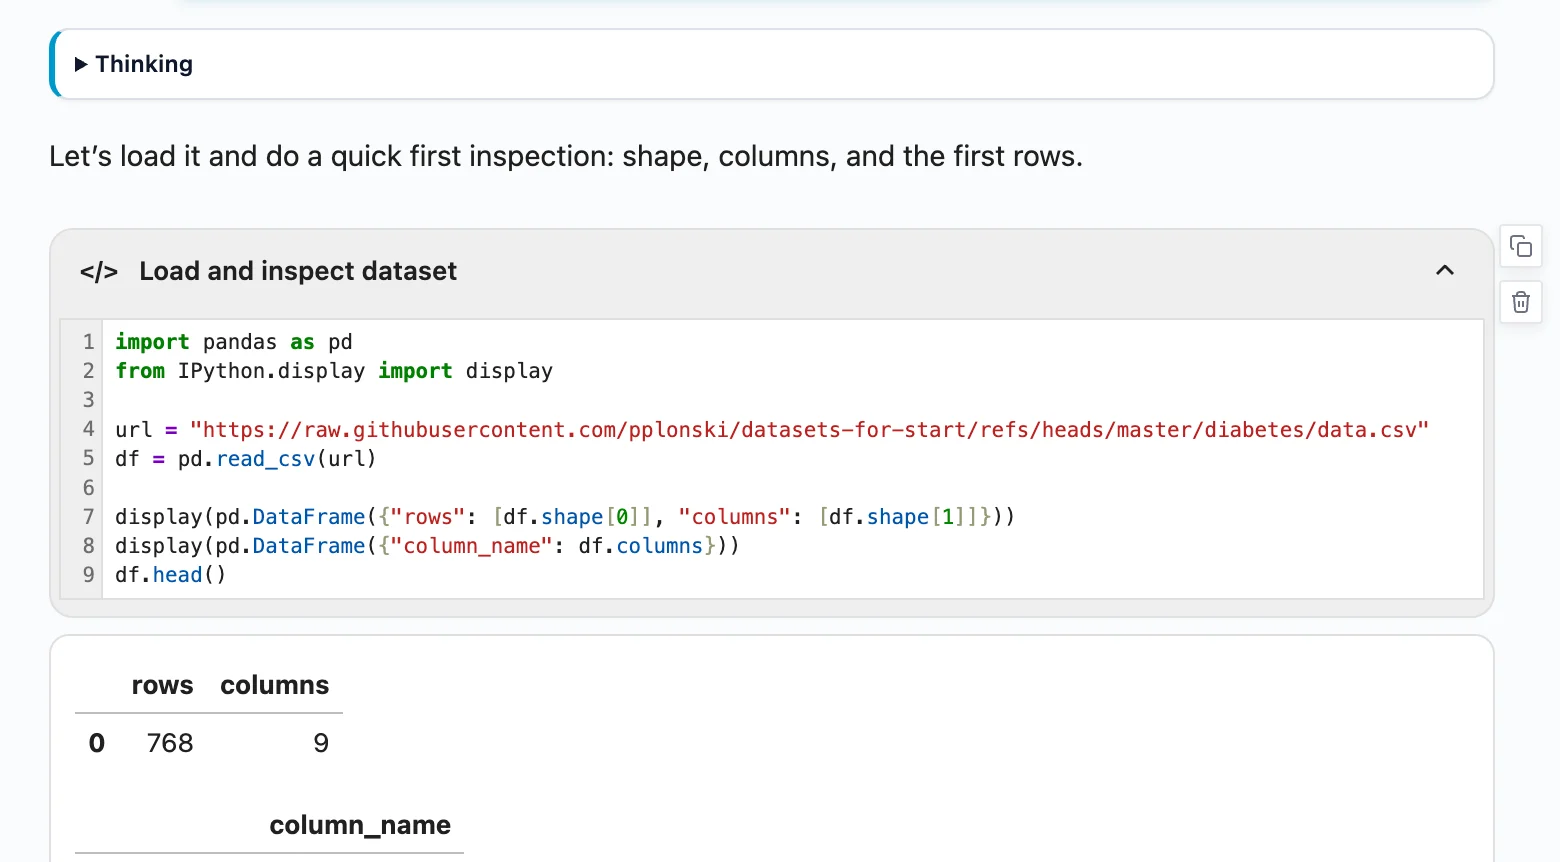This screenshot has width=1560, height=862.
Task: Click line number 9 in the gutter
Action: (x=89, y=575)
